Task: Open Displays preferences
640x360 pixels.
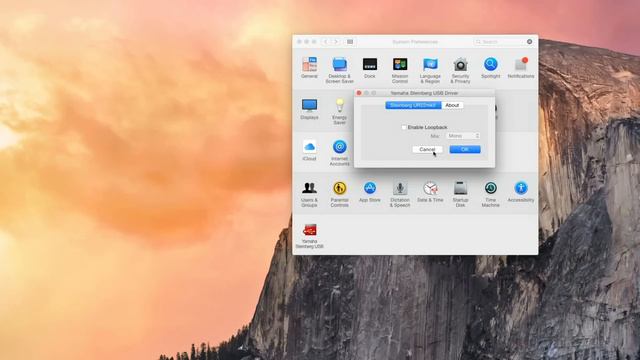Action: coord(309,109)
